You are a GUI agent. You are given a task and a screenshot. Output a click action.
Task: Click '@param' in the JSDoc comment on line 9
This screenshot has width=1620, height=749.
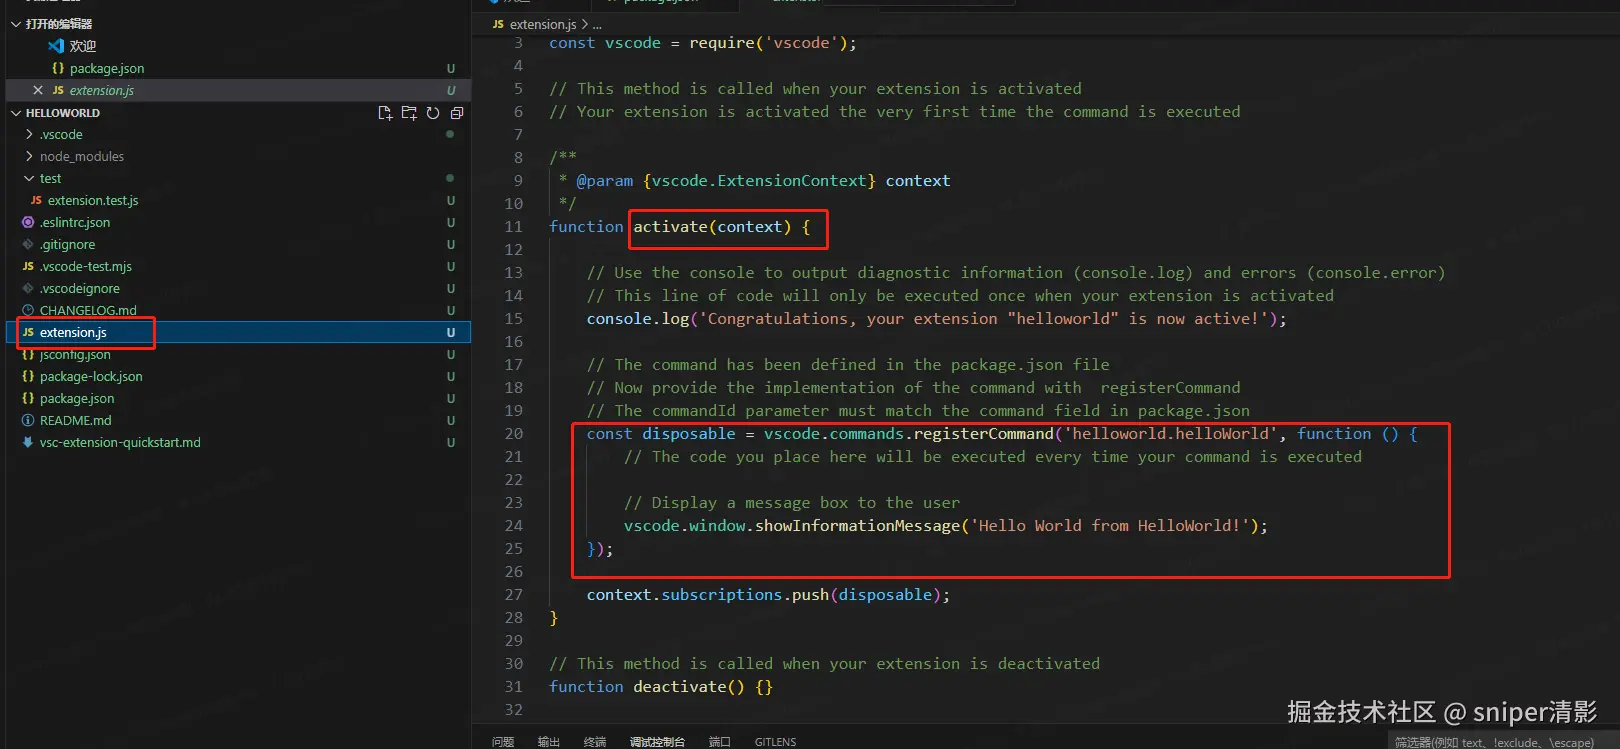click(x=605, y=181)
